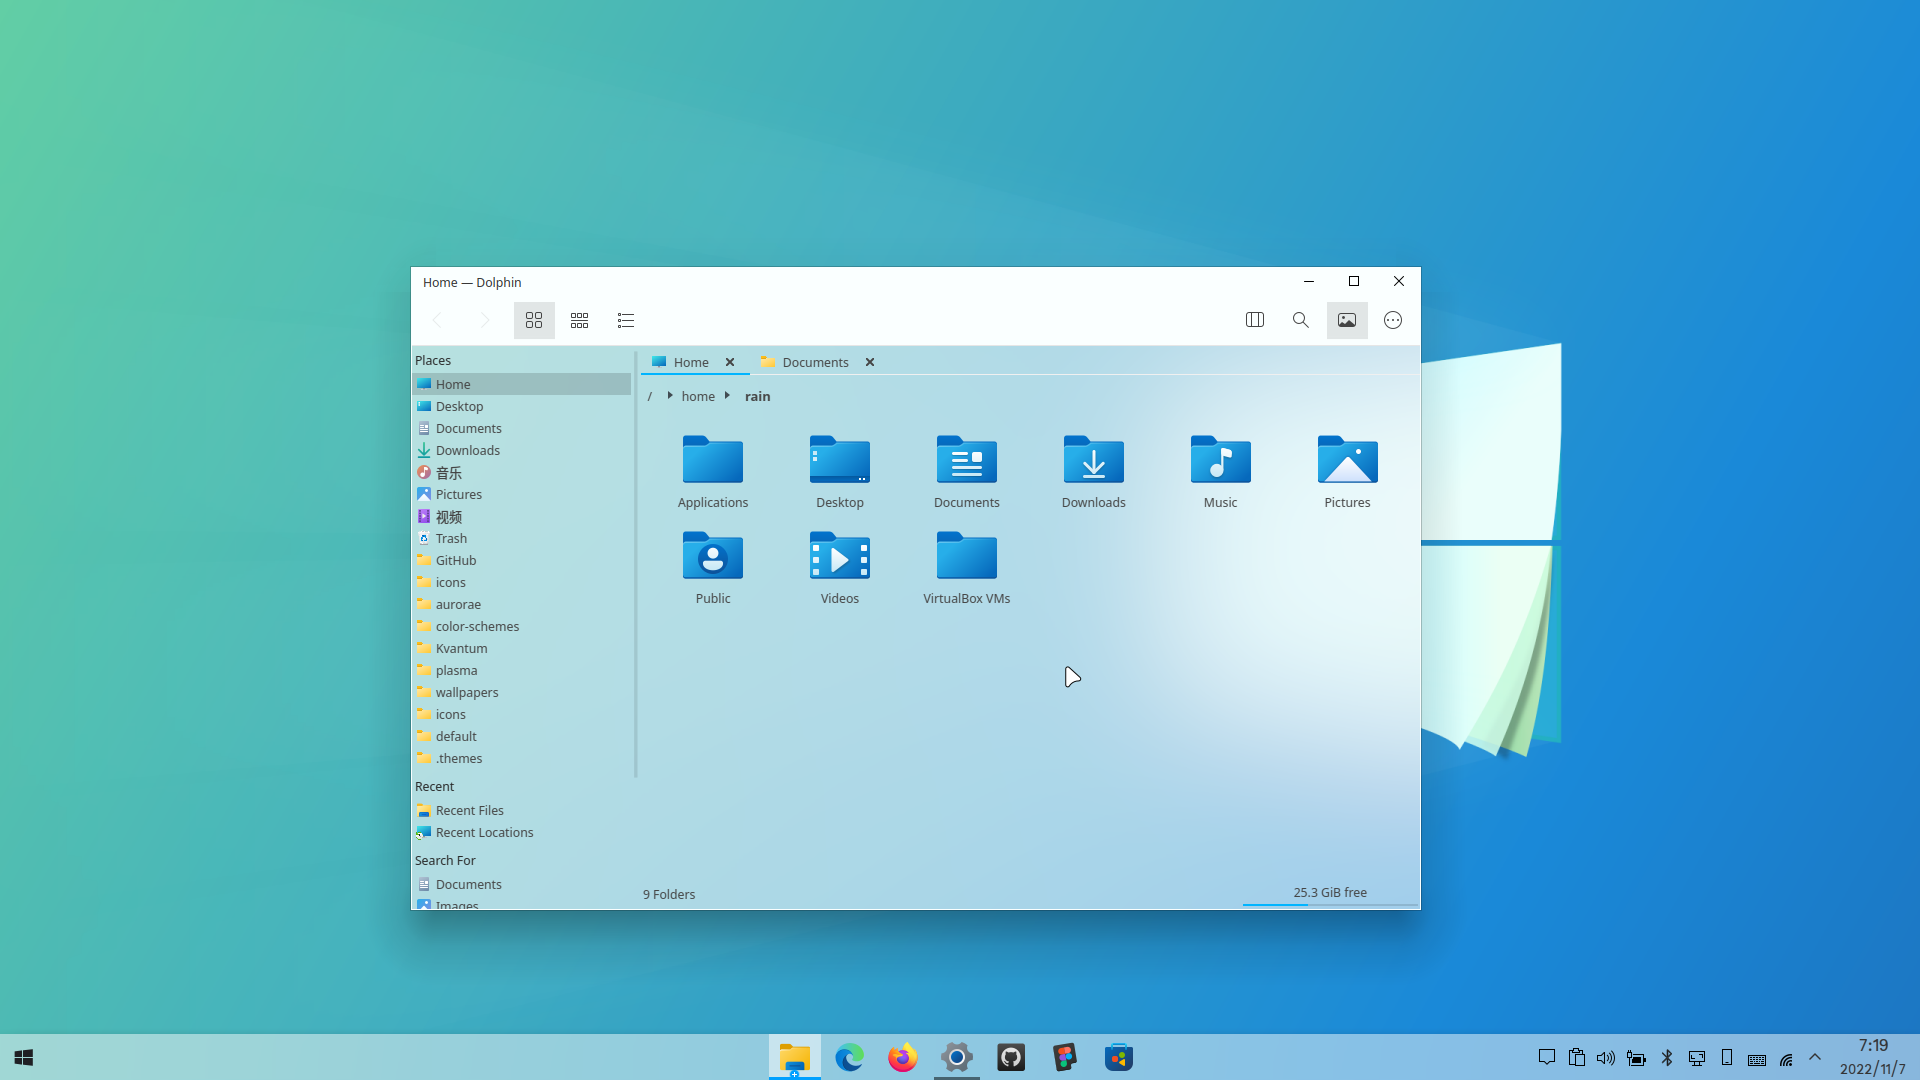Go to Trash in Places

451,538
